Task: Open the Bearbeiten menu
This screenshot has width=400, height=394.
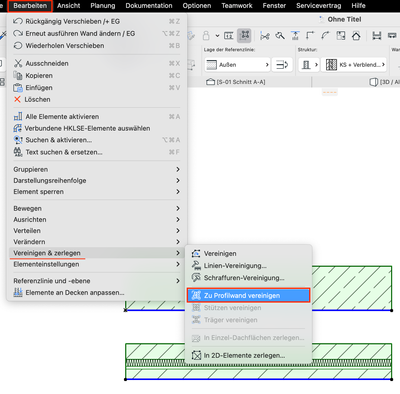Action: click(x=30, y=6)
